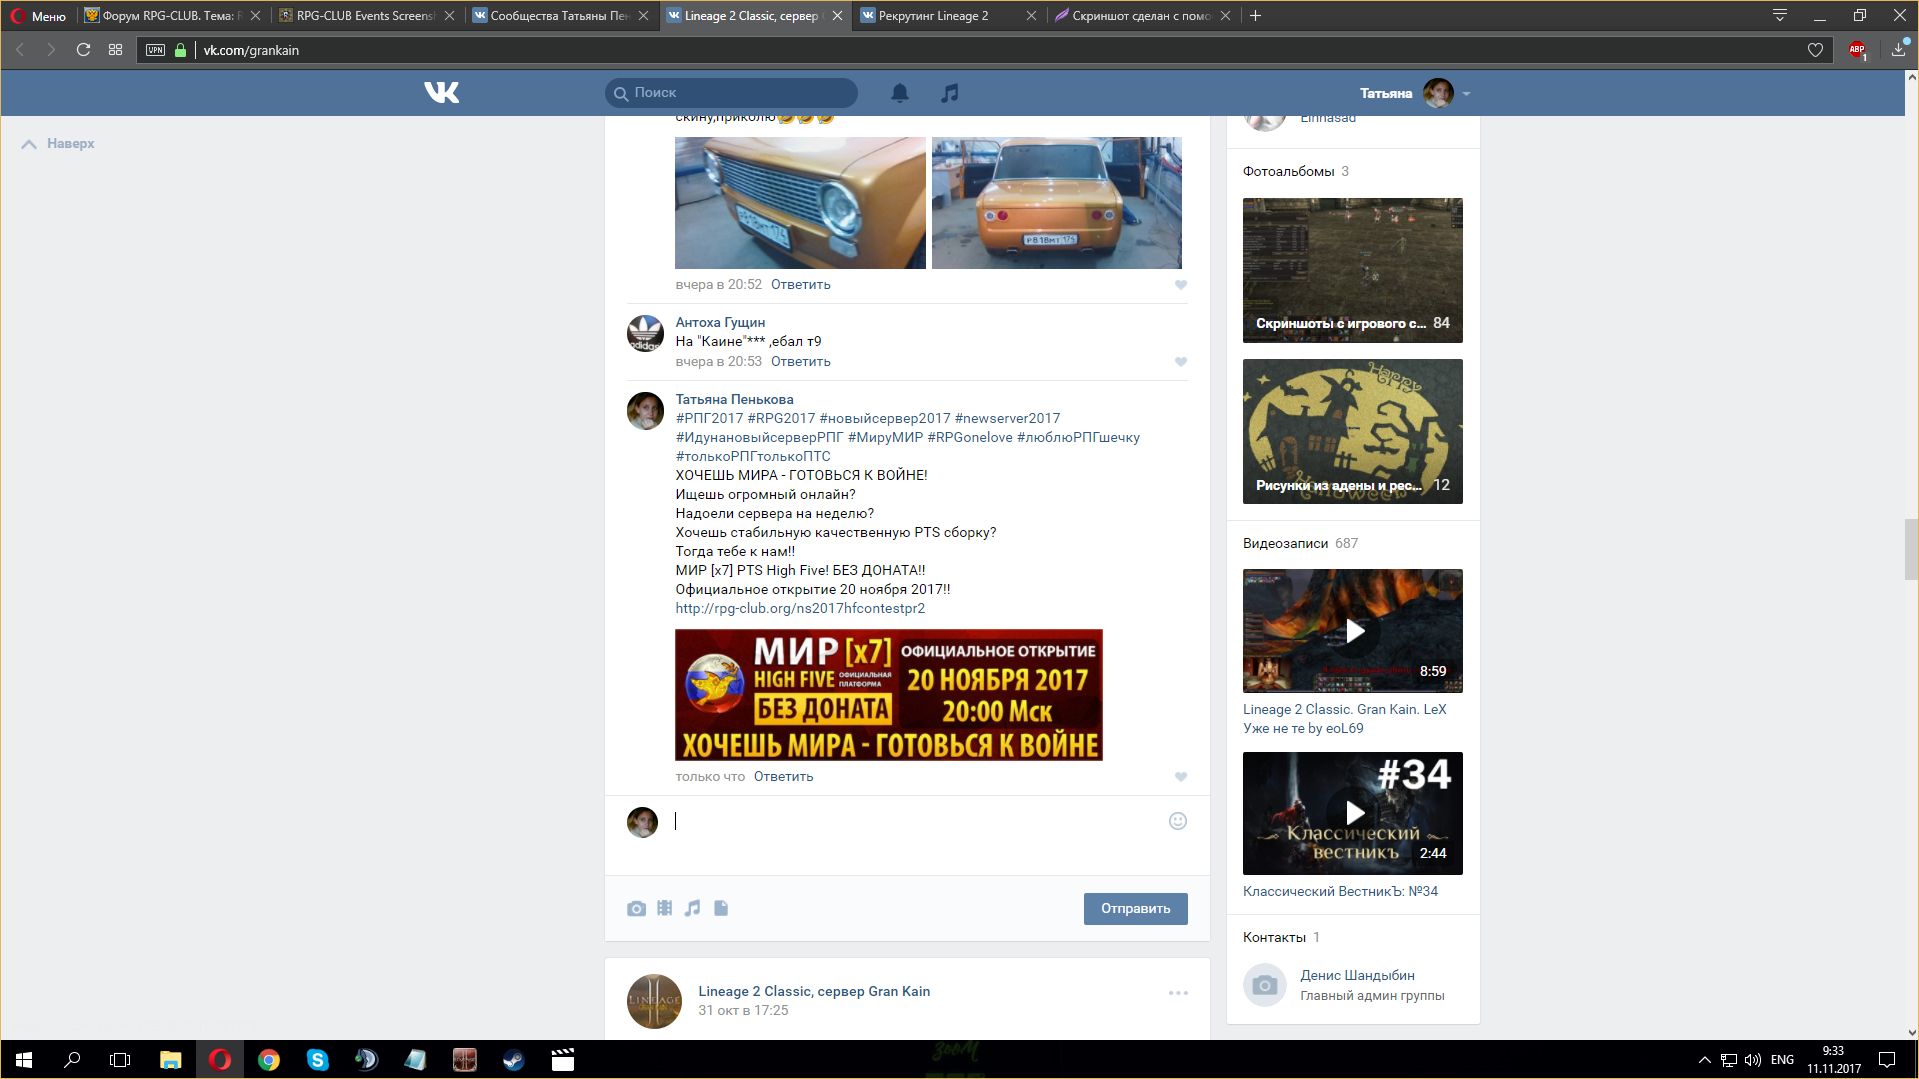The height and width of the screenshot is (1079, 1919).
Task: Open the browser tab list menu
Action: 1780,15
